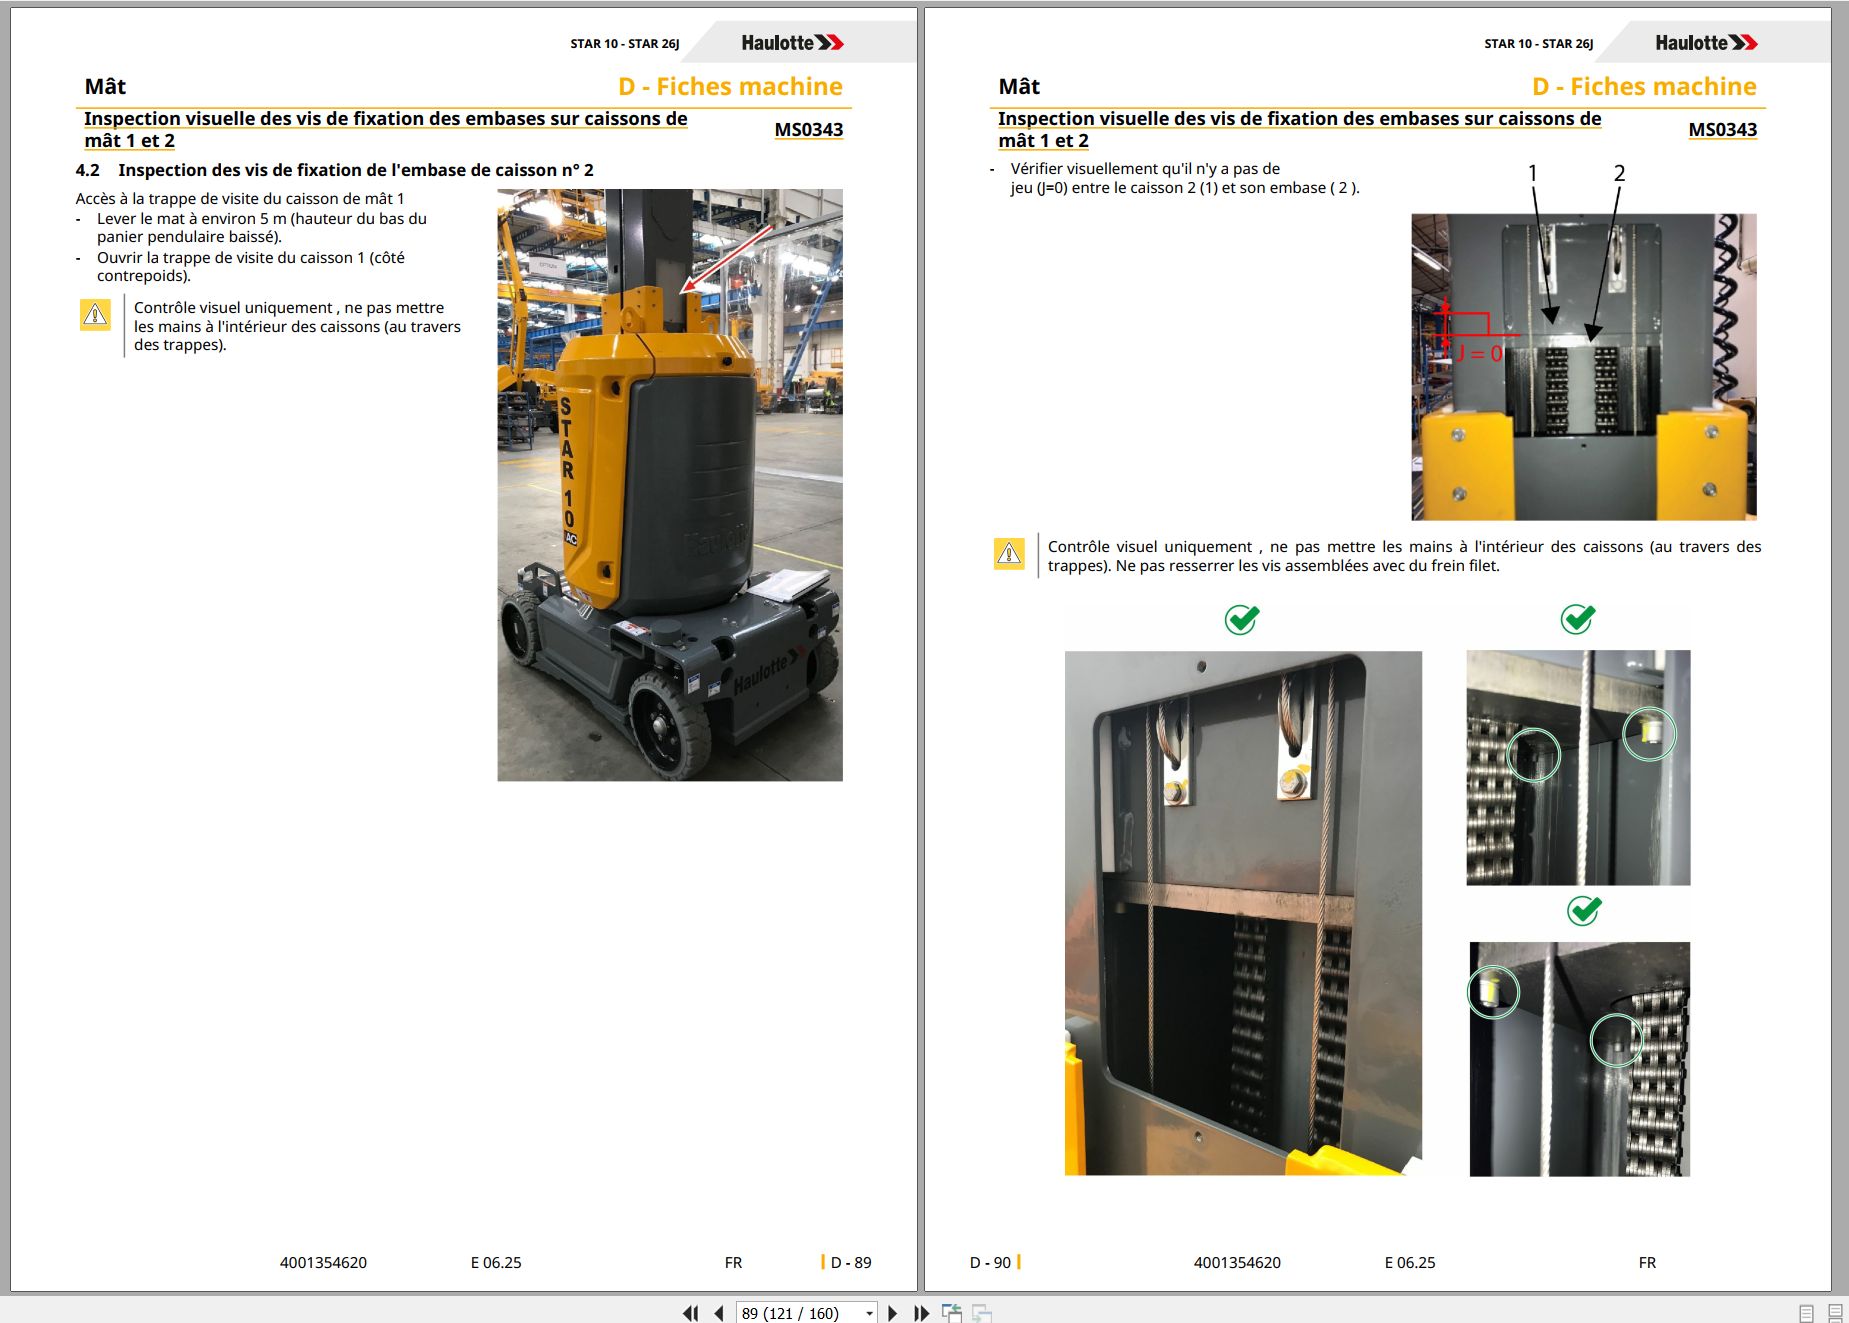Click the text 'Vérifier visuellement qu'il n'y a pas de'
The height and width of the screenshot is (1323, 1849).
(1145, 168)
